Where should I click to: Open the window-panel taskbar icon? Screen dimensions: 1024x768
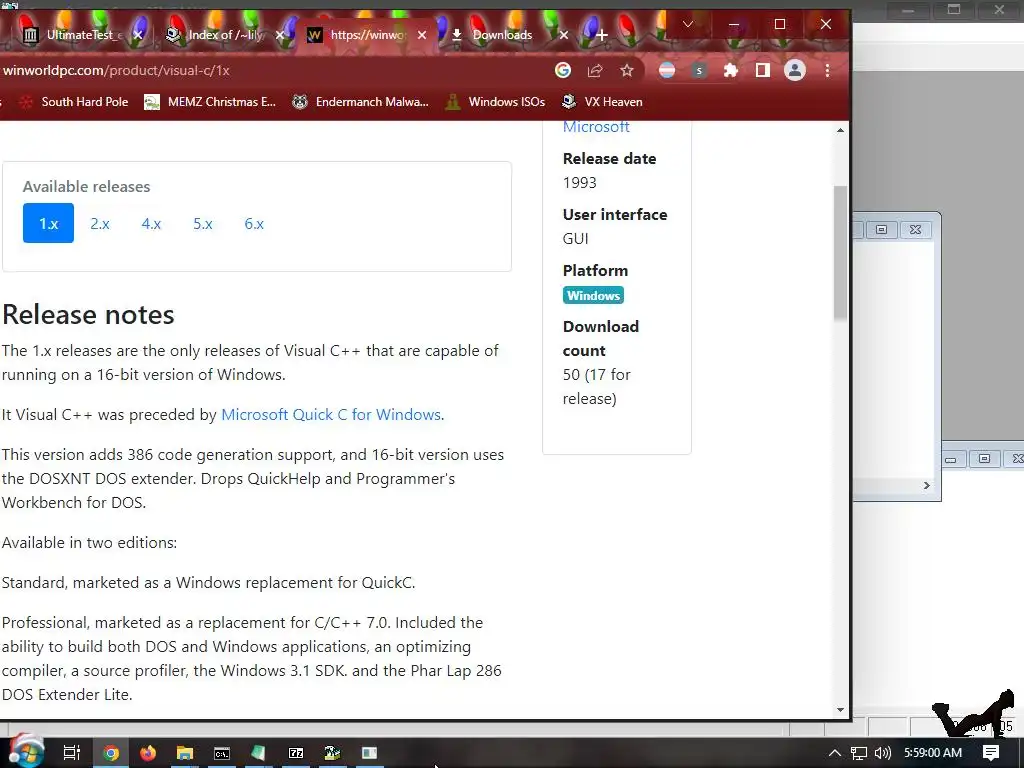(370, 753)
